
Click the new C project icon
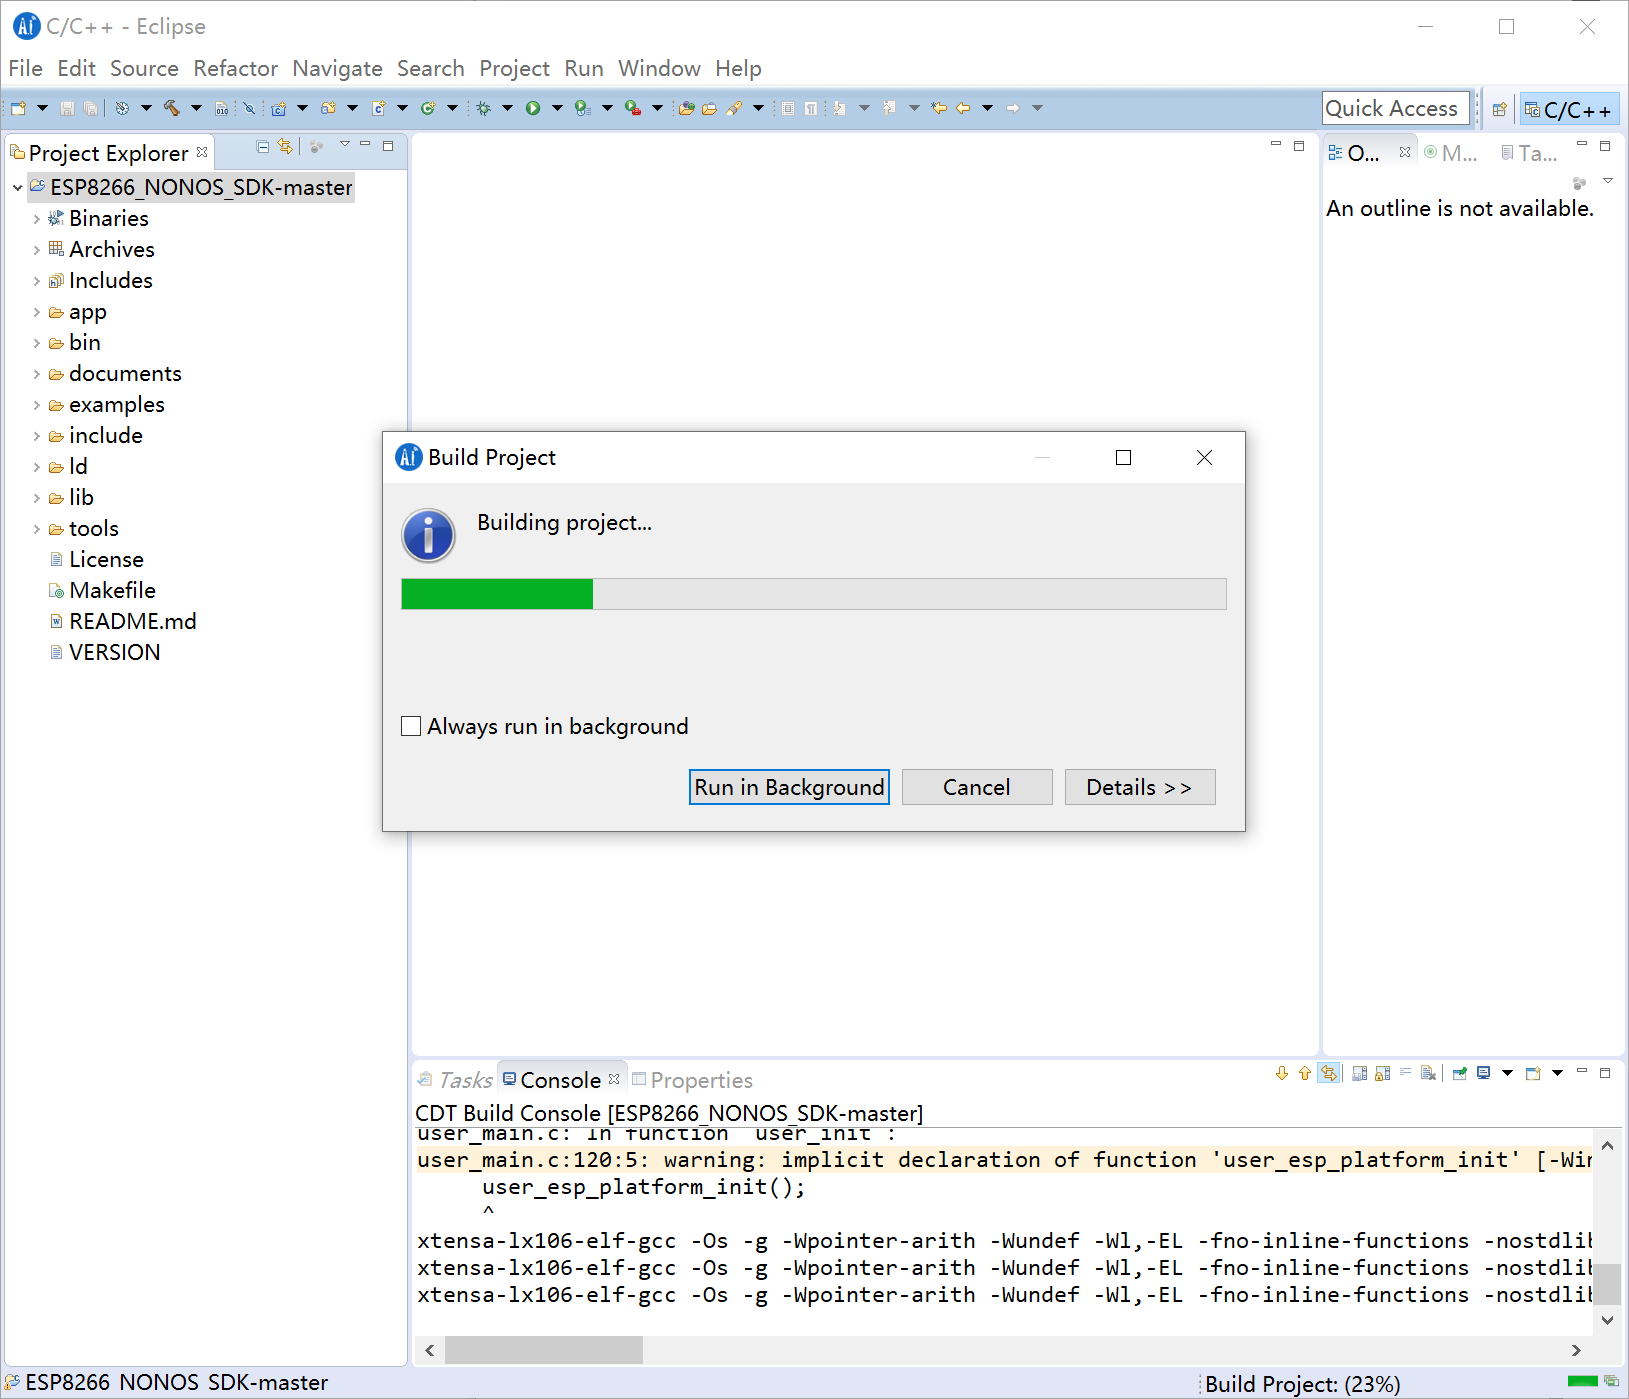pos(278,108)
